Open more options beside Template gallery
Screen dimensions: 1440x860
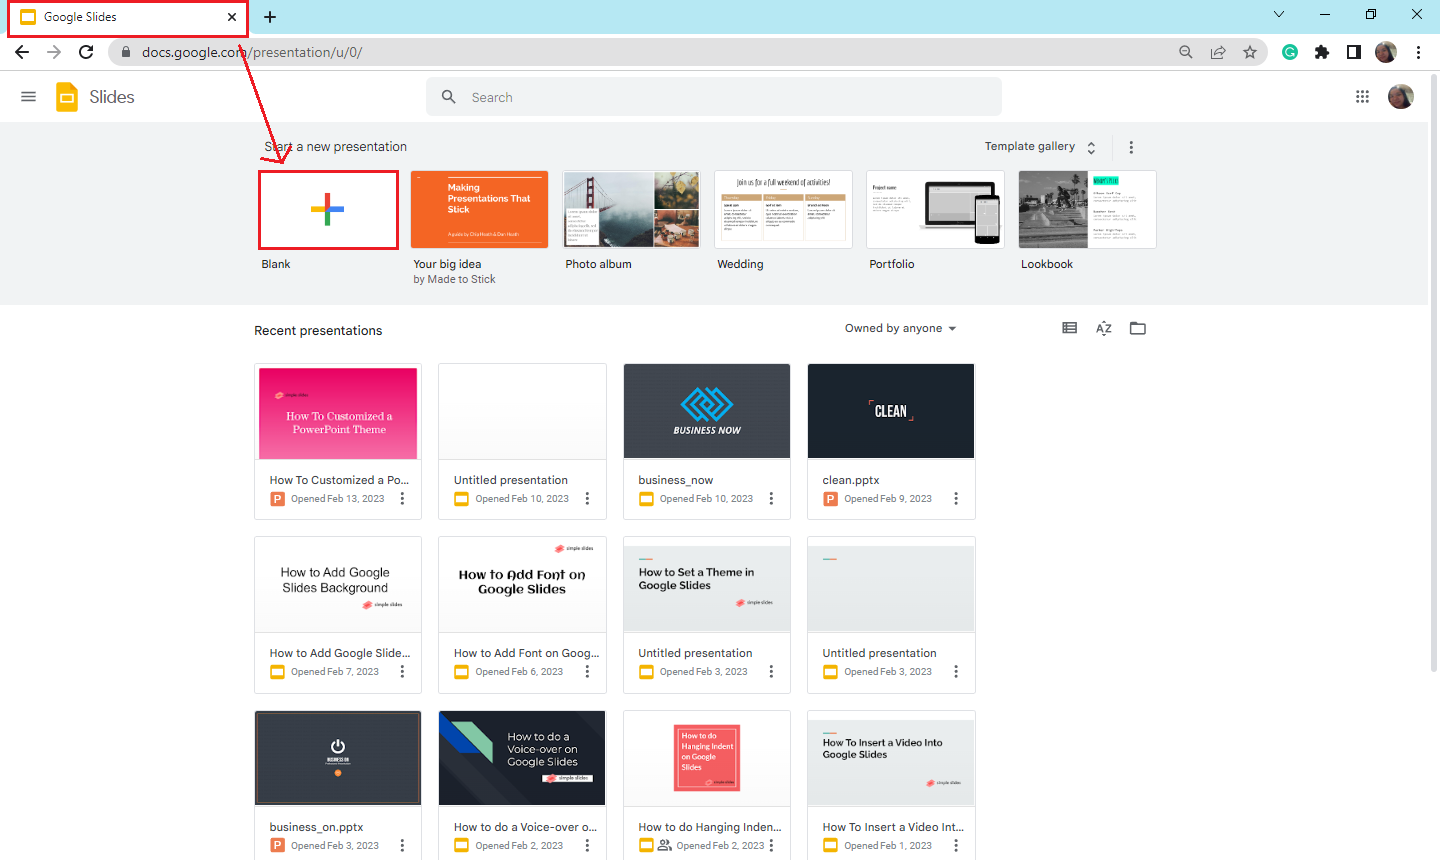pyautogui.click(x=1131, y=147)
